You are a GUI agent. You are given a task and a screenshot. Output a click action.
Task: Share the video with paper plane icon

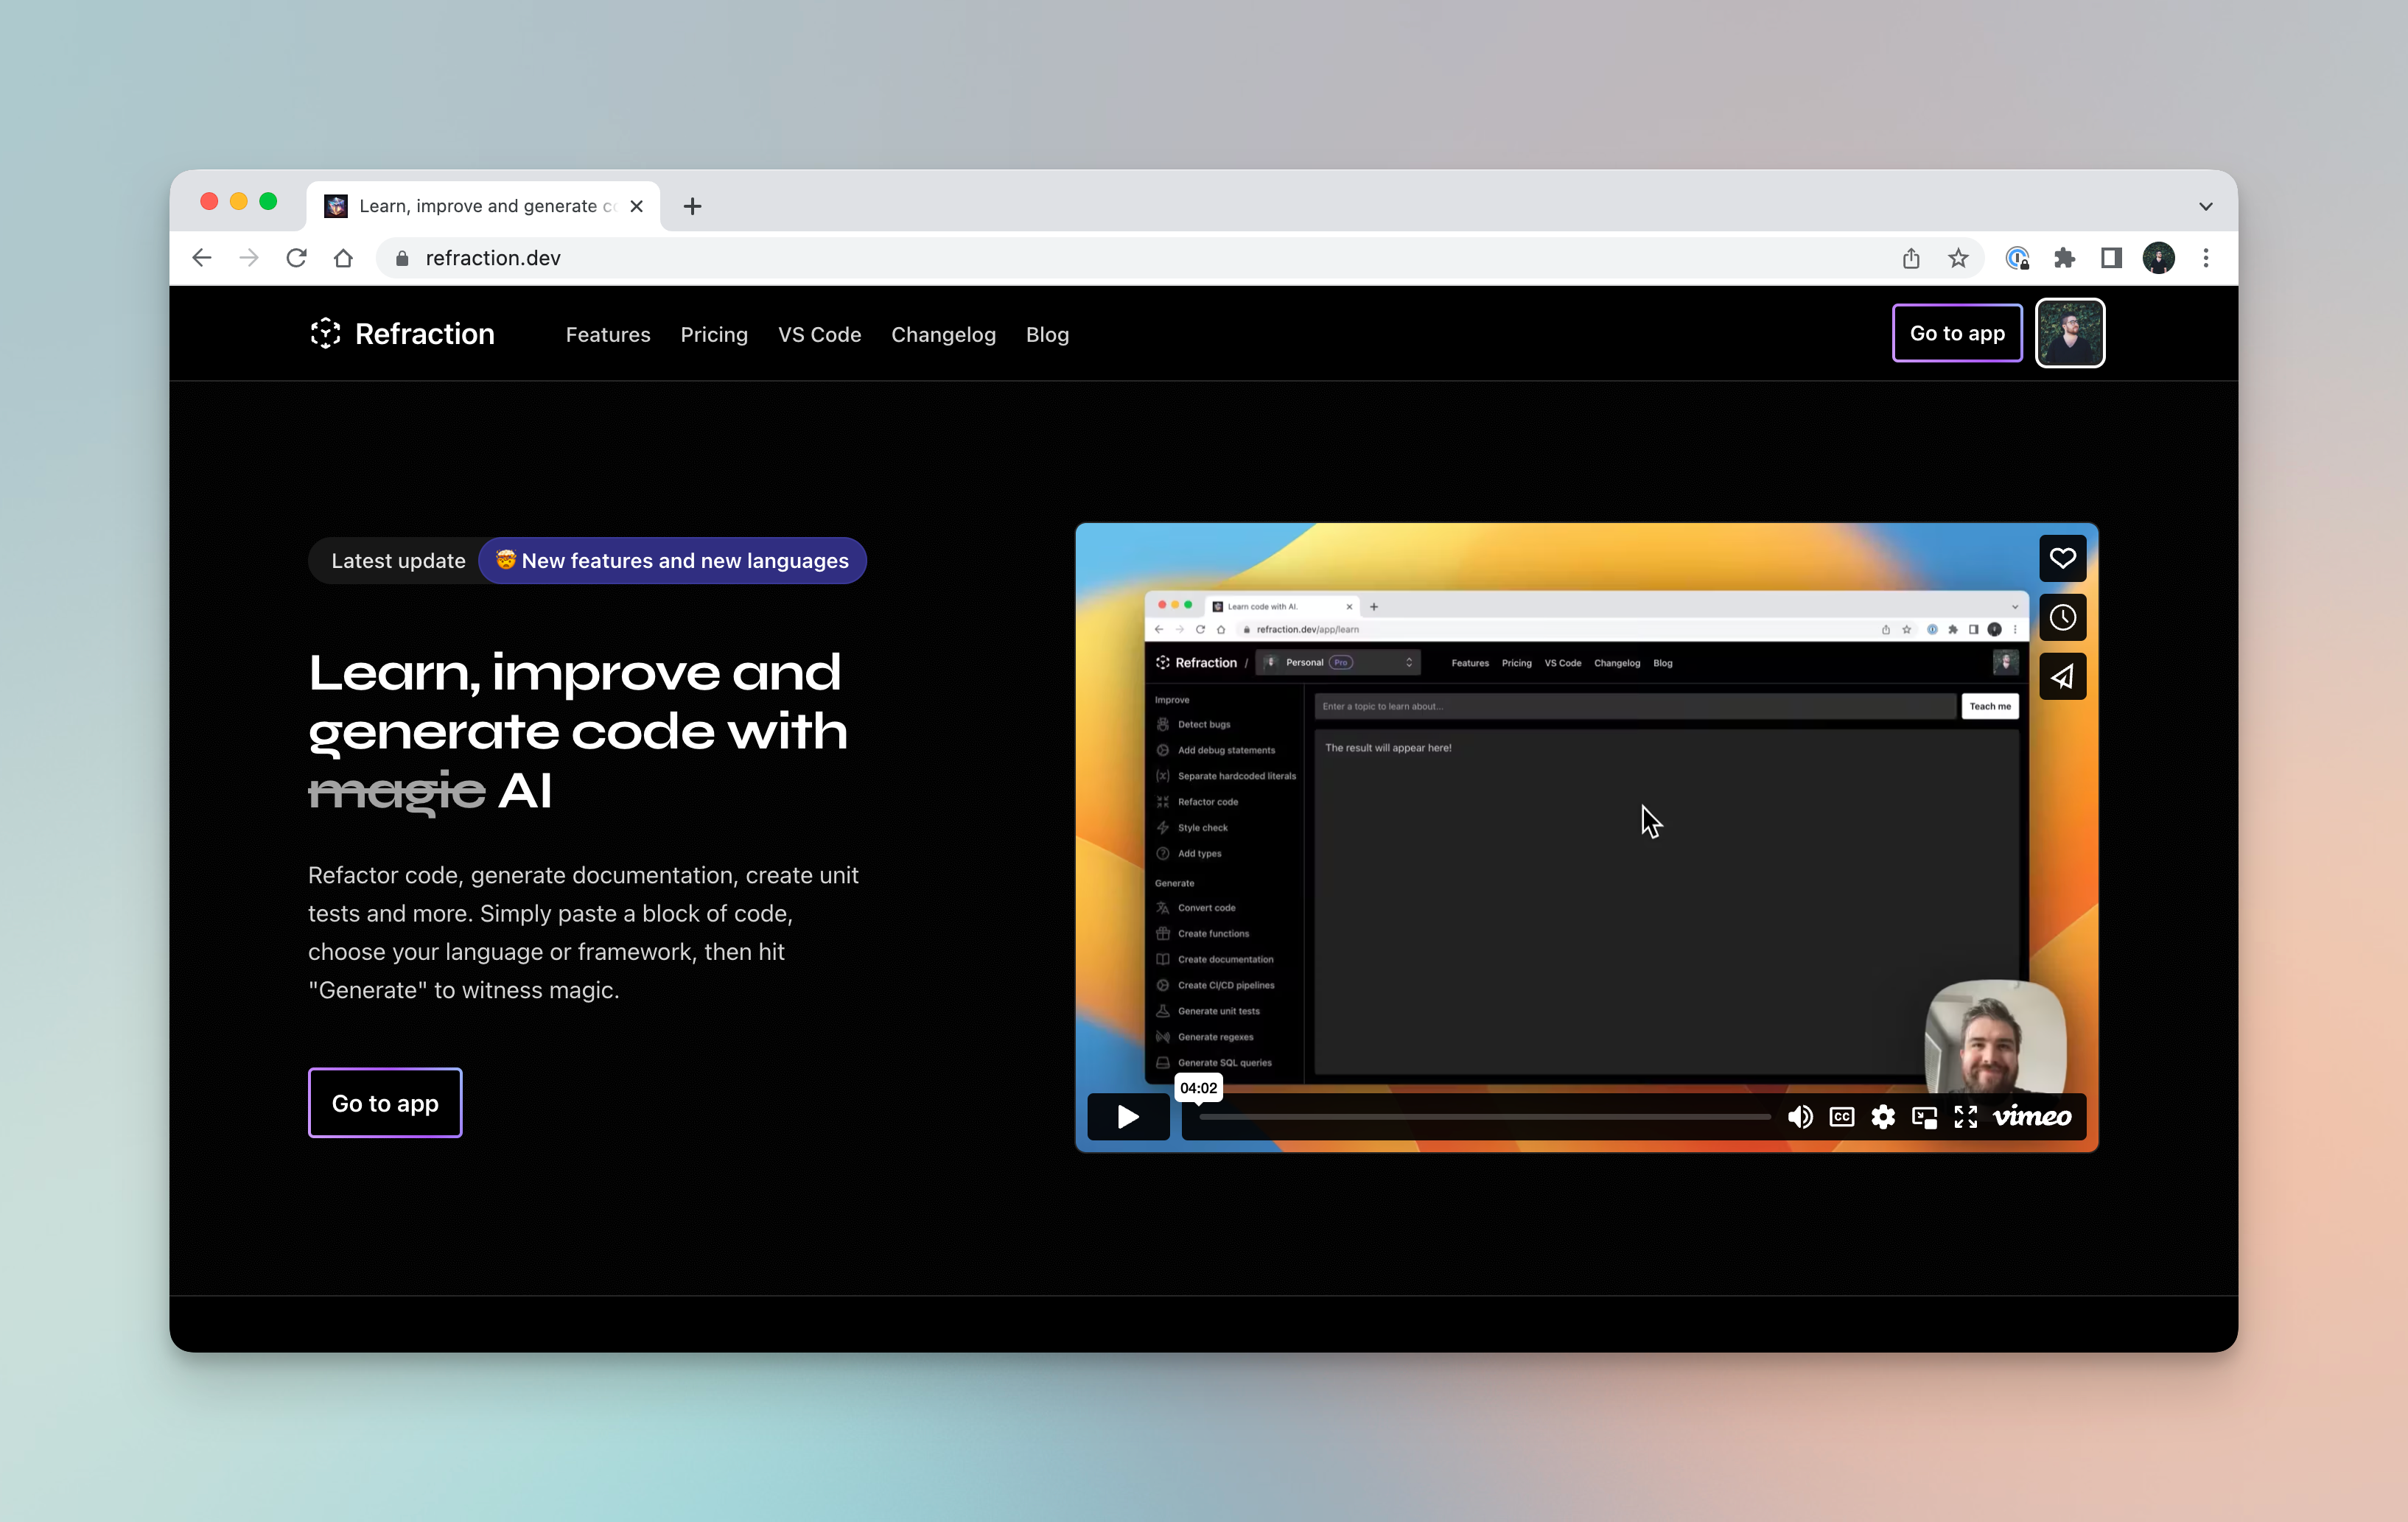coord(2062,677)
